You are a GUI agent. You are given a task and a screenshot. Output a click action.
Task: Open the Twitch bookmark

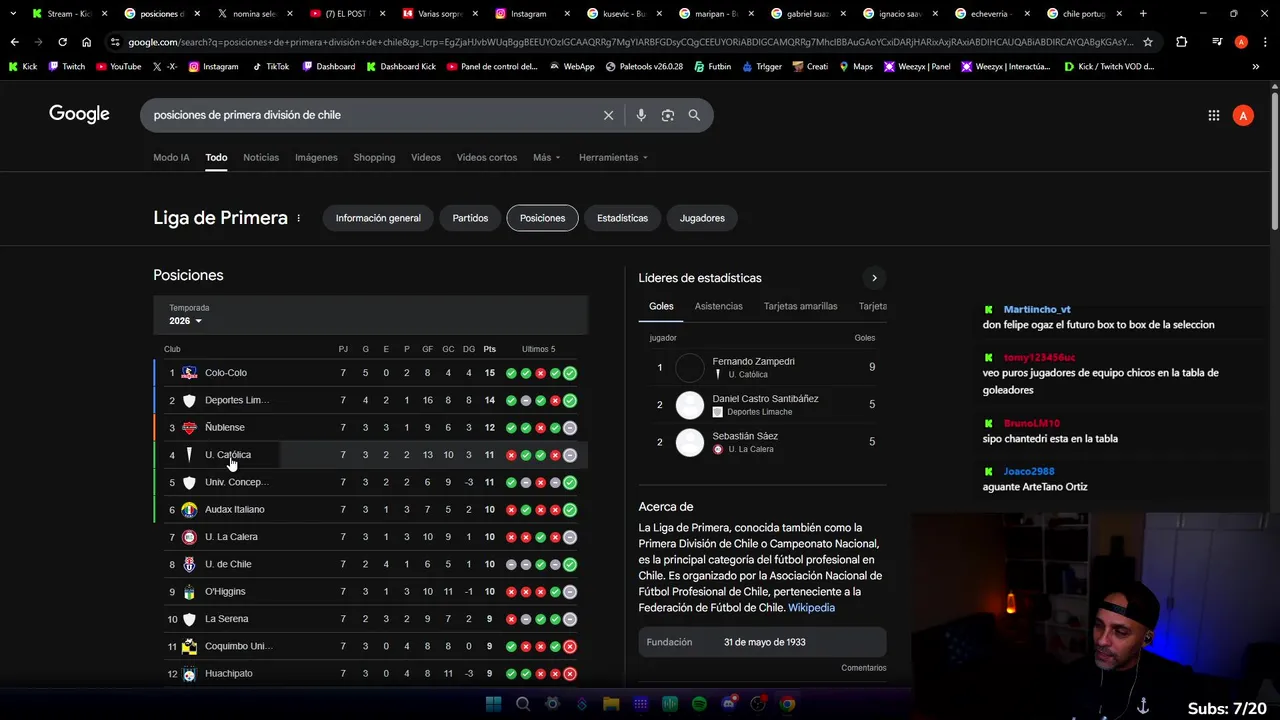[x=67, y=66]
